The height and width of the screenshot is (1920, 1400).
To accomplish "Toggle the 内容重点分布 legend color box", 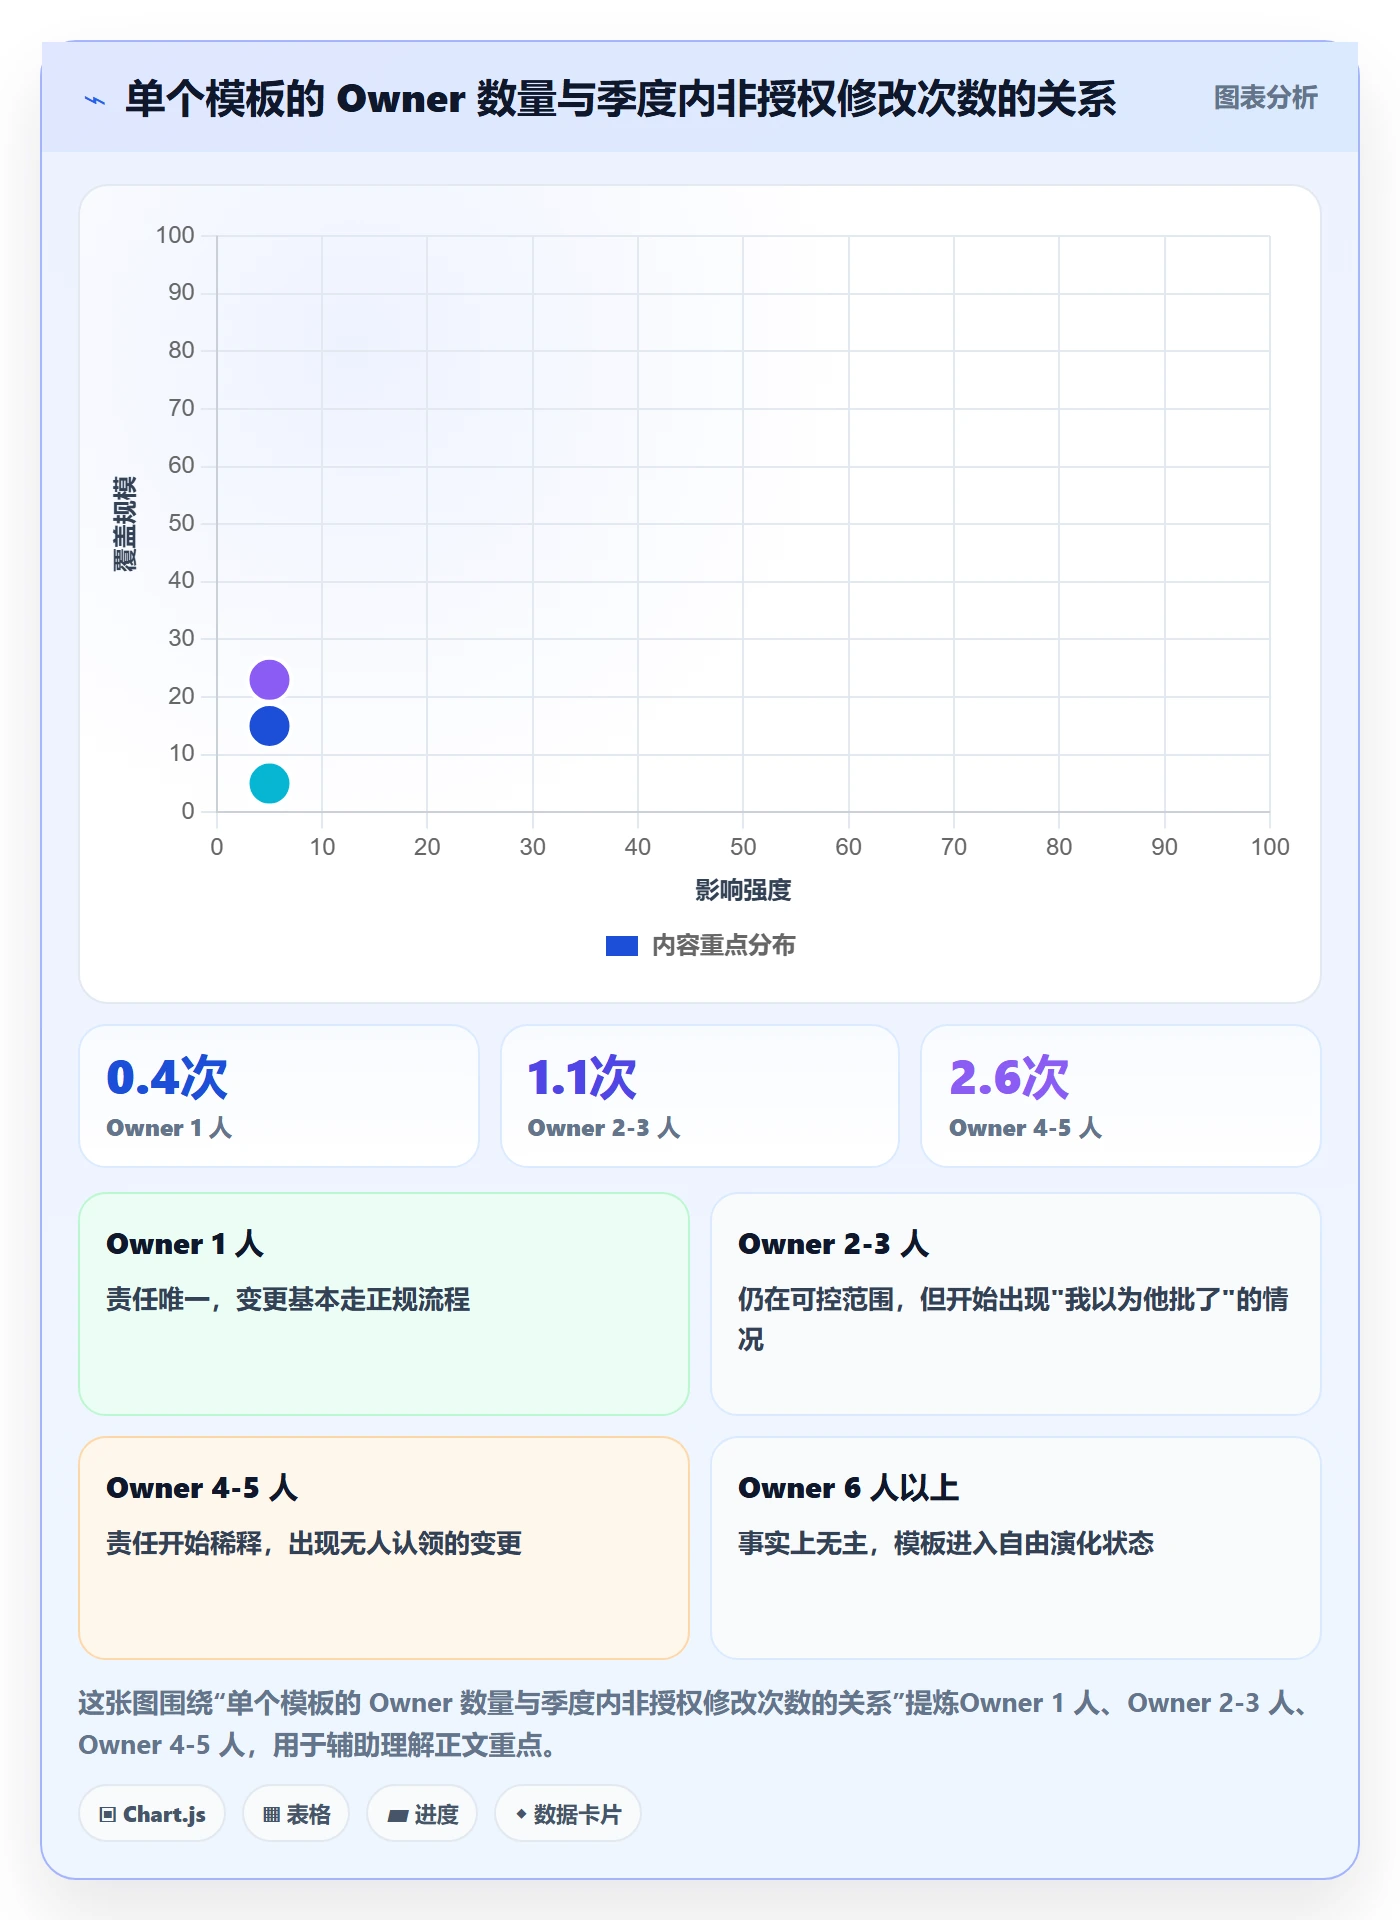I will (621, 946).
